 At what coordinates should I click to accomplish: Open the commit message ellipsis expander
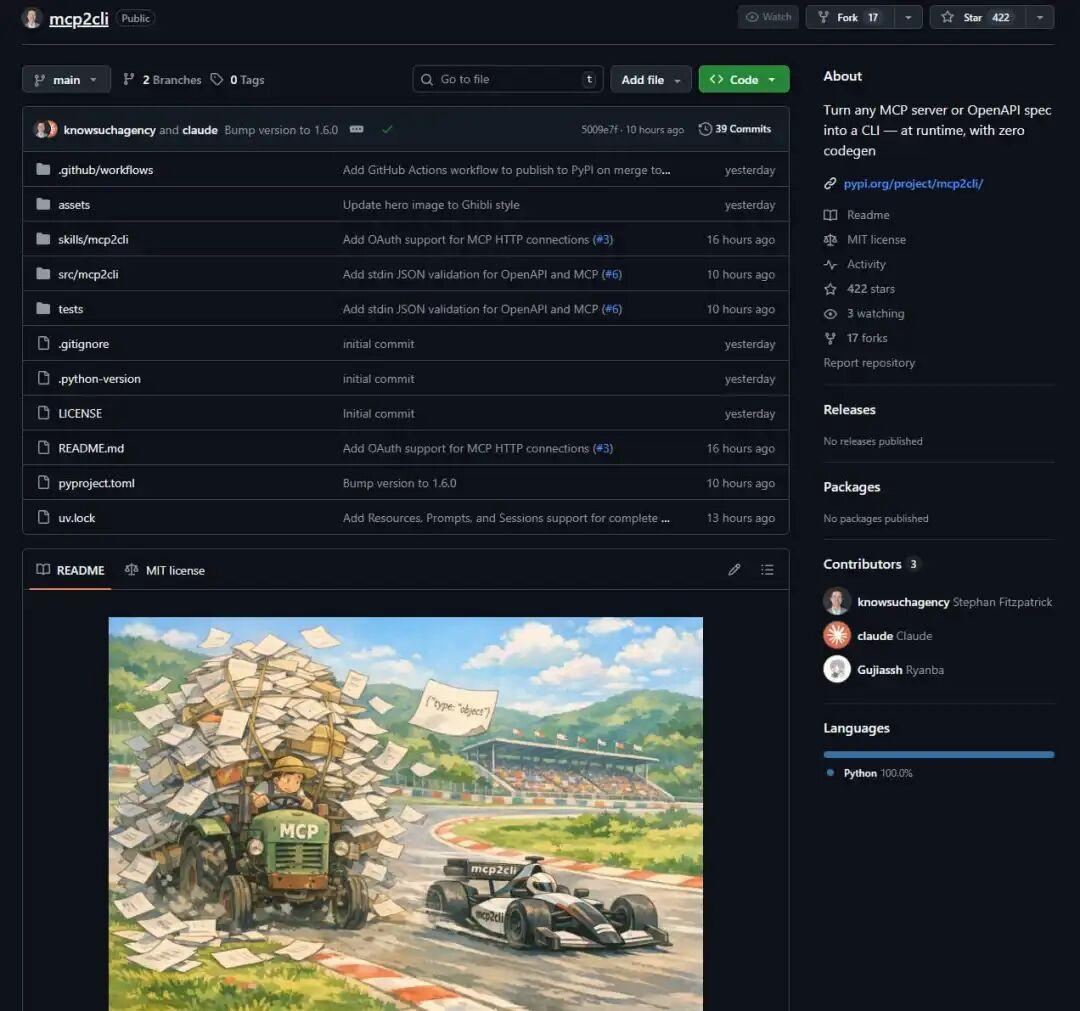(x=356, y=129)
